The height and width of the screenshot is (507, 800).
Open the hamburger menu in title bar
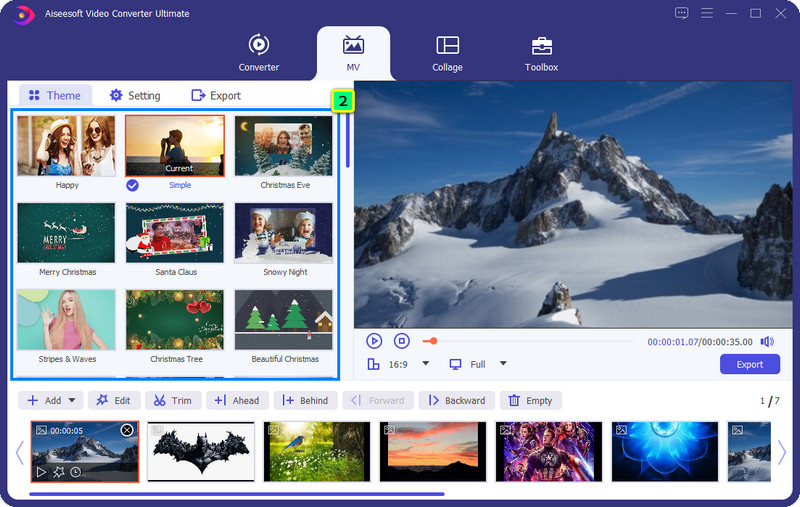(x=708, y=13)
